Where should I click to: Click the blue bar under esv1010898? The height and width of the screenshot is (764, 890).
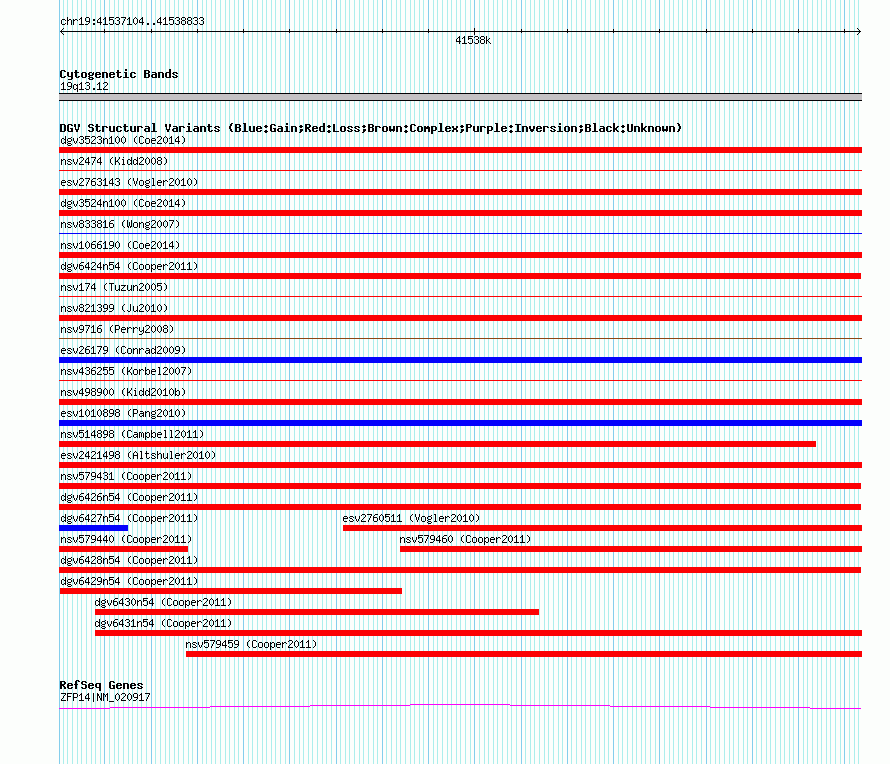click(x=460, y=423)
